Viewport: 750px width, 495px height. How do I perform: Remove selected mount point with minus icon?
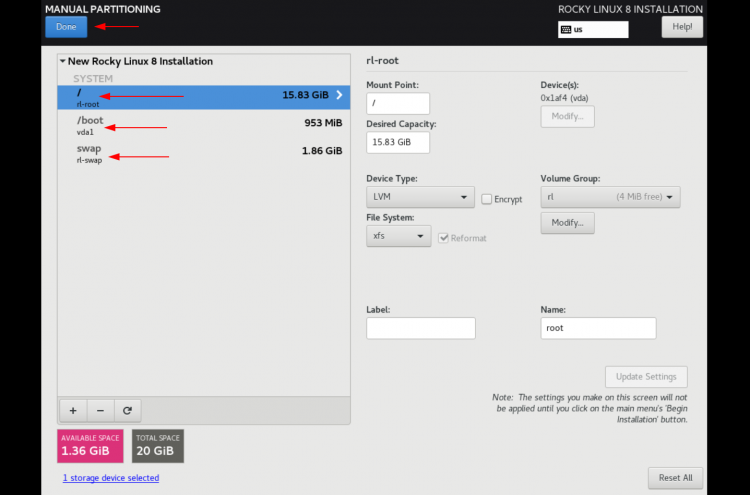[x=100, y=410]
